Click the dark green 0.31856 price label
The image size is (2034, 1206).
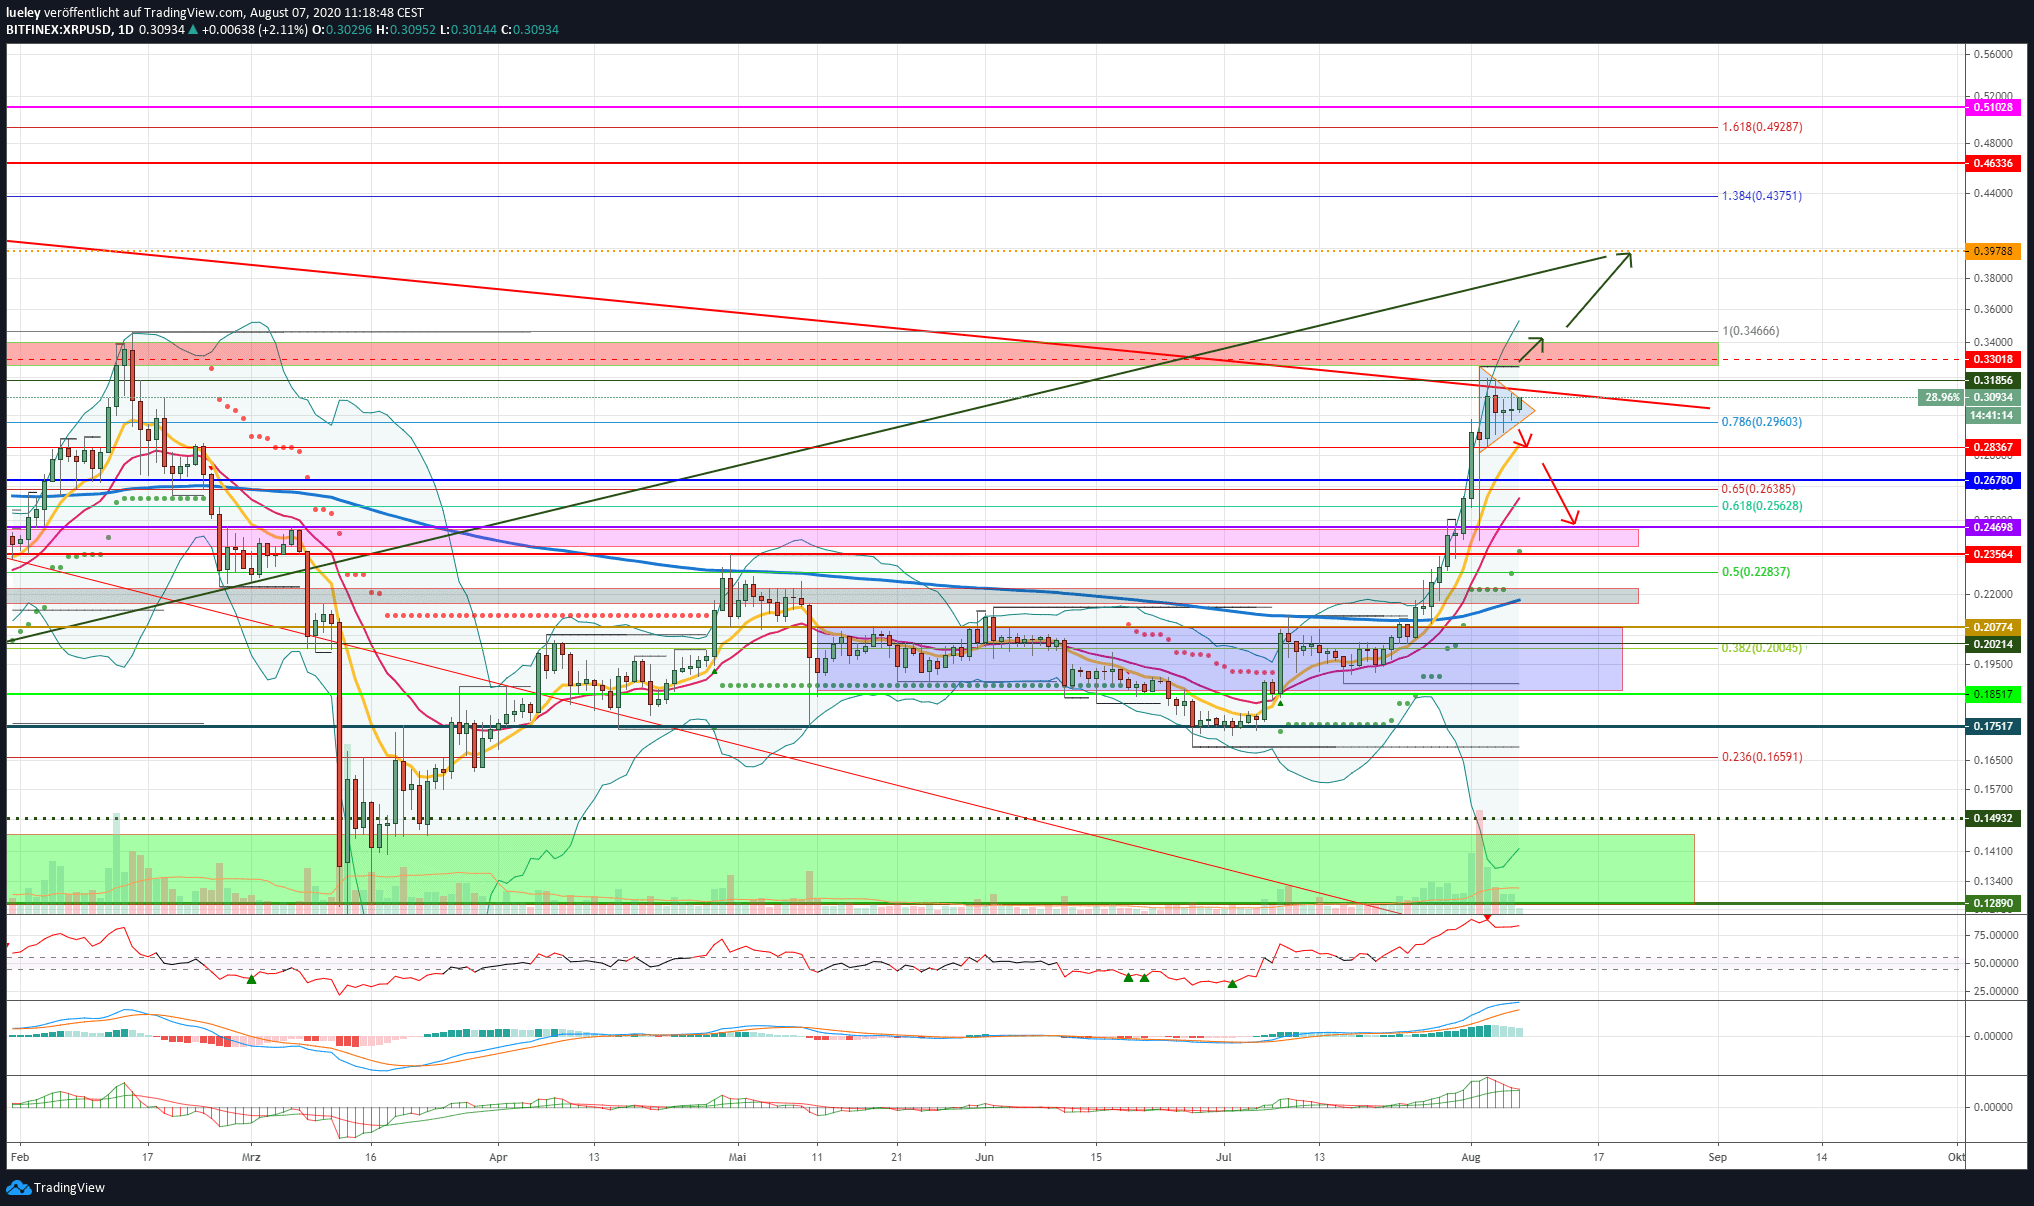click(1993, 380)
